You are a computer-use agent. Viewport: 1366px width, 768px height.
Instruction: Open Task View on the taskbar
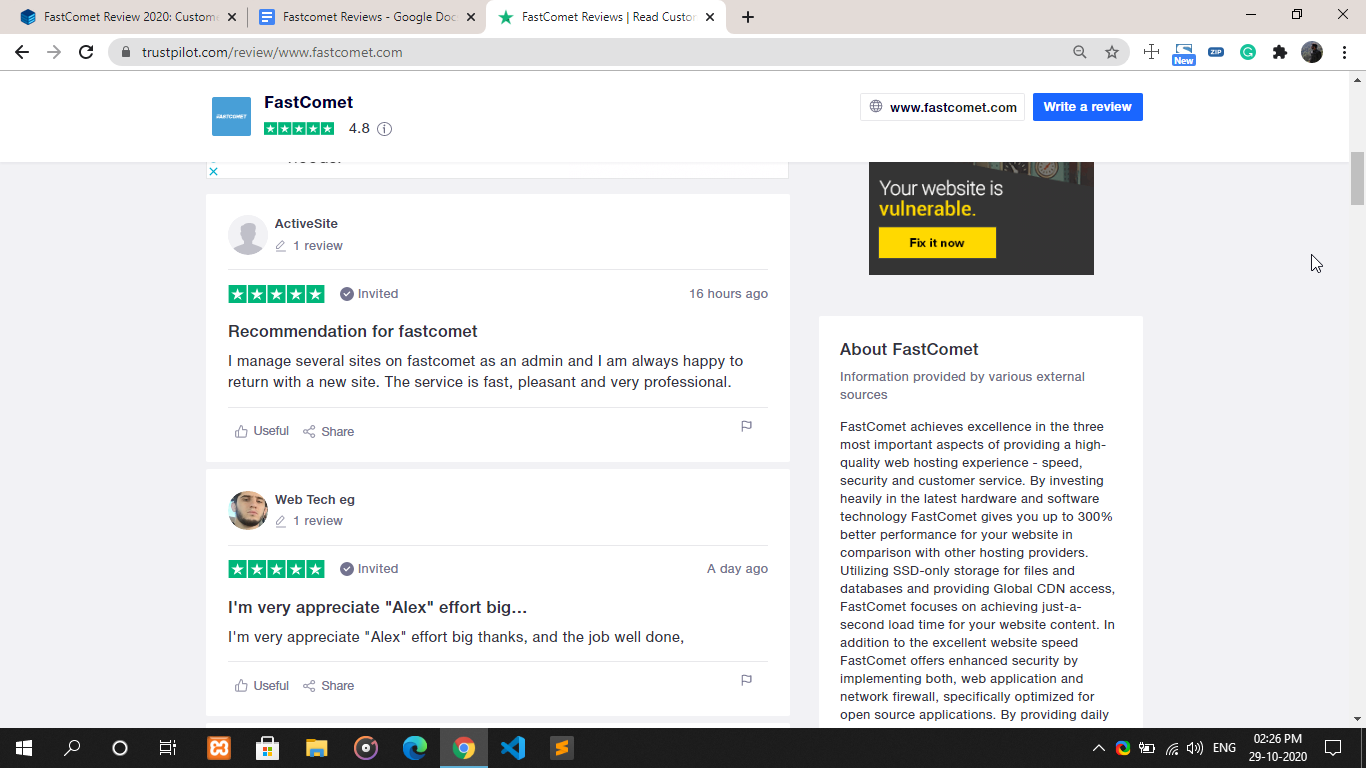pyautogui.click(x=168, y=748)
